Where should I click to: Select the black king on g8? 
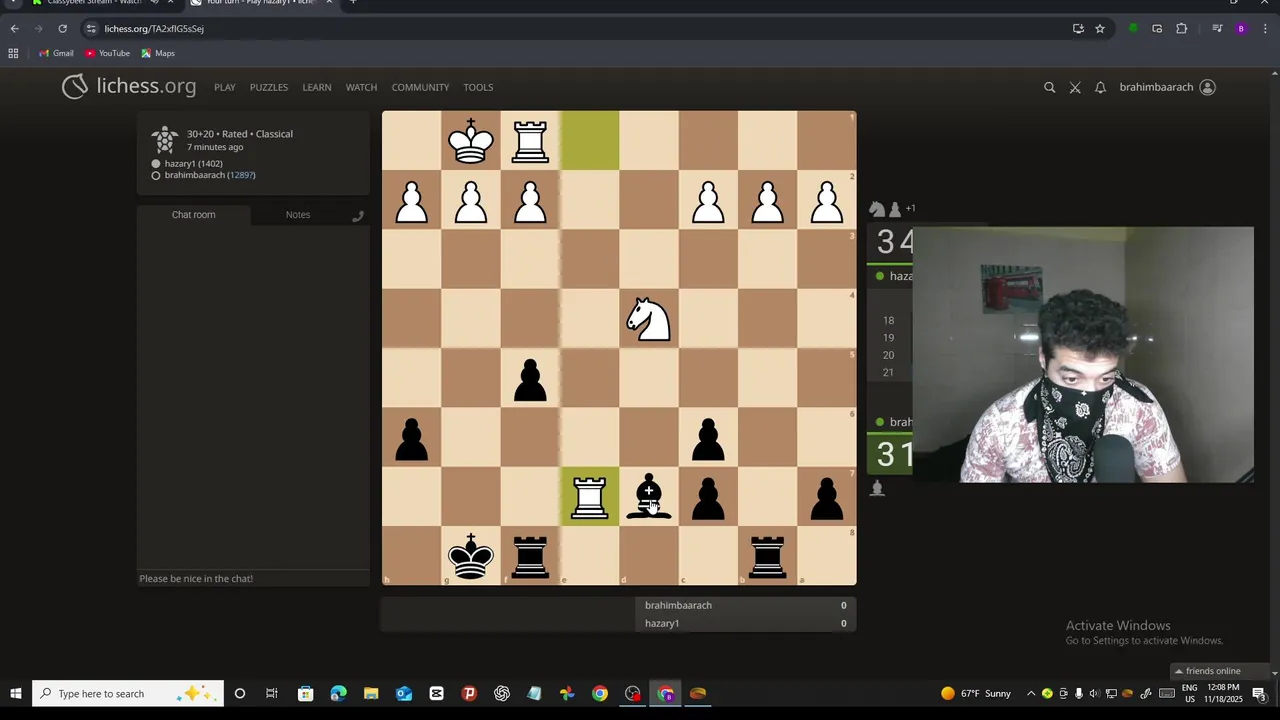click(471, 556)
